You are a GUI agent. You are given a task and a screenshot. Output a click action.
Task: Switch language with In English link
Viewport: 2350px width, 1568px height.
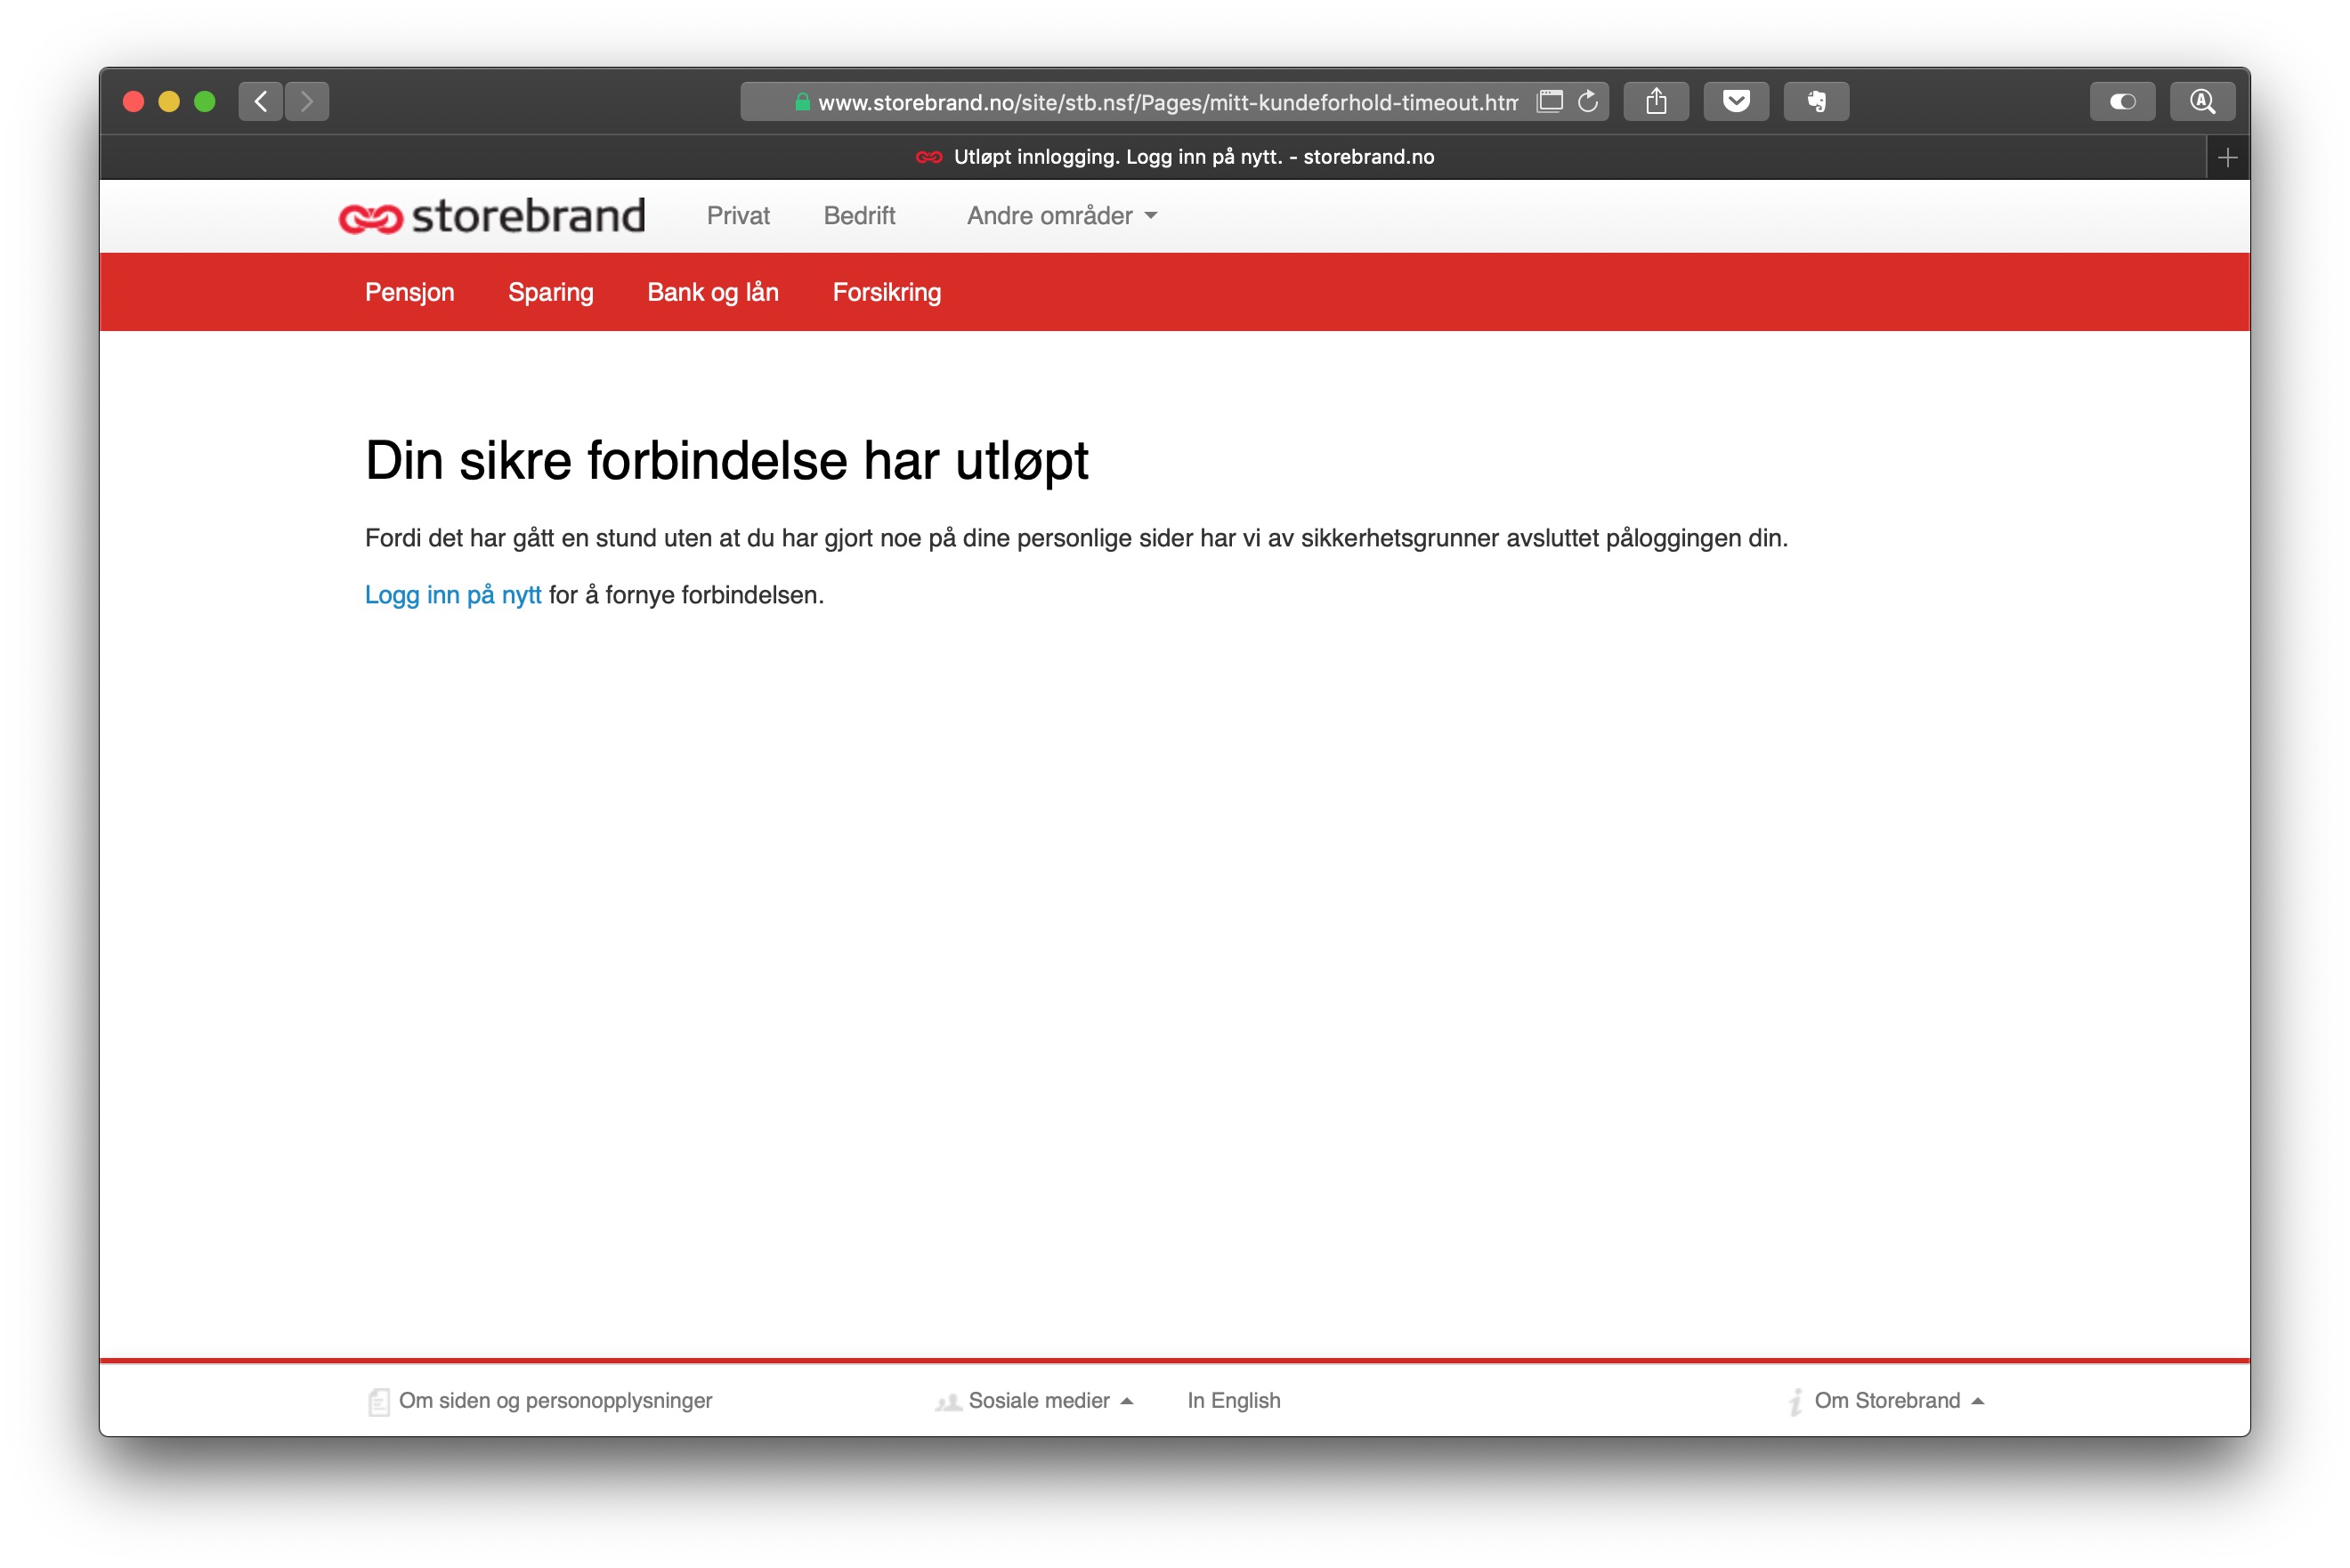pyautogui.click(x=1233, y=1400)
